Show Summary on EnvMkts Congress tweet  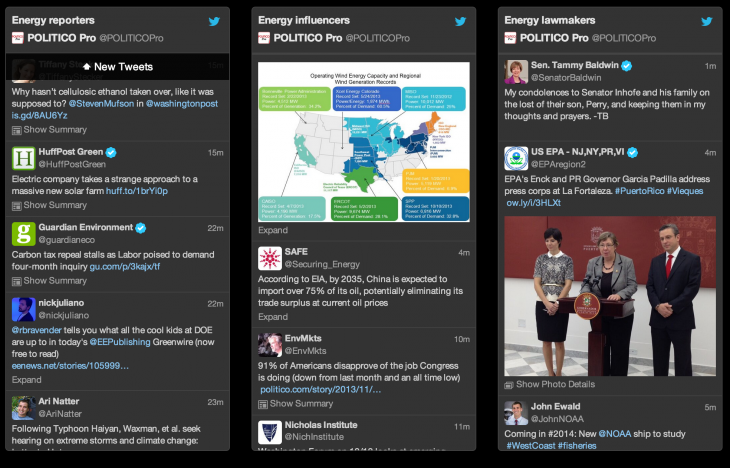[301, 404]
